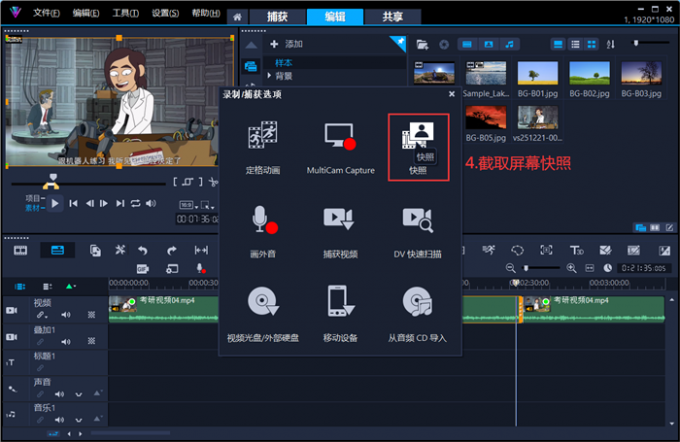The height and width of the screenshot is (442, 680).
Task: Import from 视频光盘/外部硬盘
Action: click(263, 315)
